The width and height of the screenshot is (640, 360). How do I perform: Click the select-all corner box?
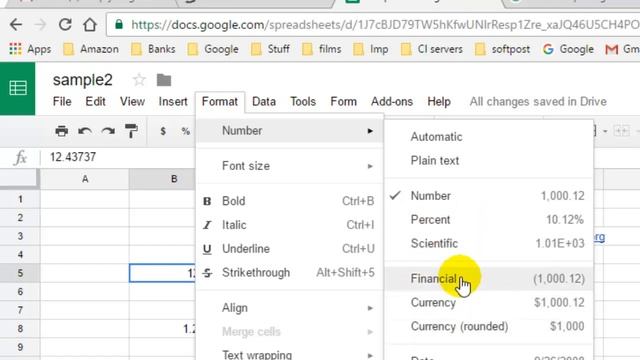click(x=19, y=179)
